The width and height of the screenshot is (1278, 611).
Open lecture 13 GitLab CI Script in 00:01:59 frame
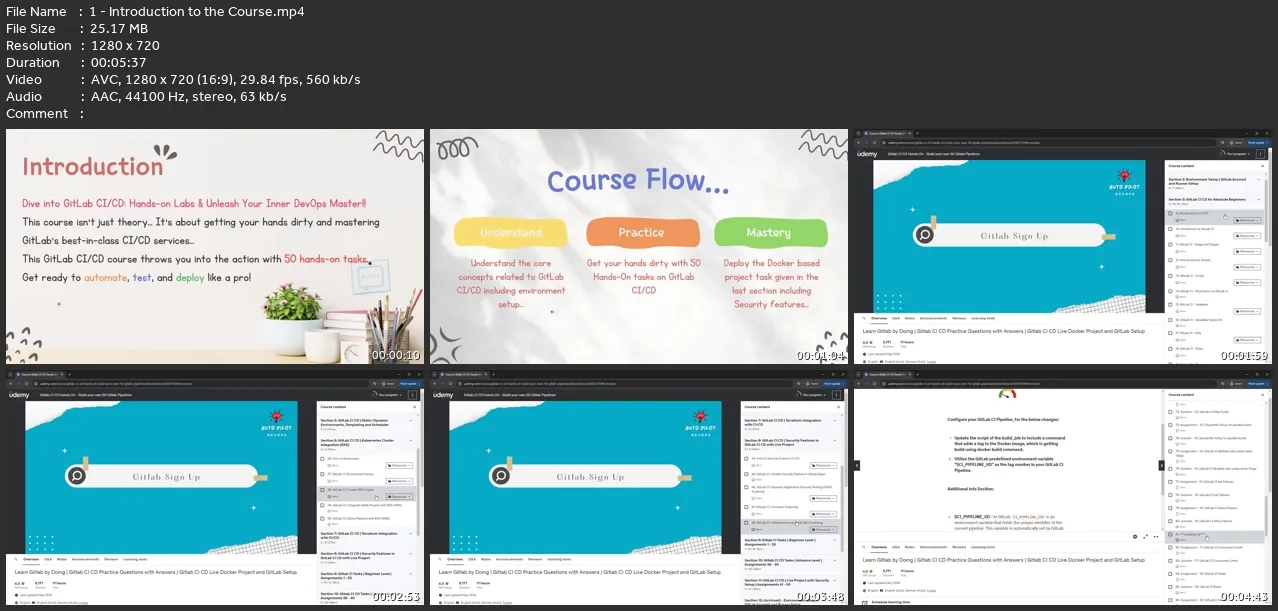tap(1190, 275)
